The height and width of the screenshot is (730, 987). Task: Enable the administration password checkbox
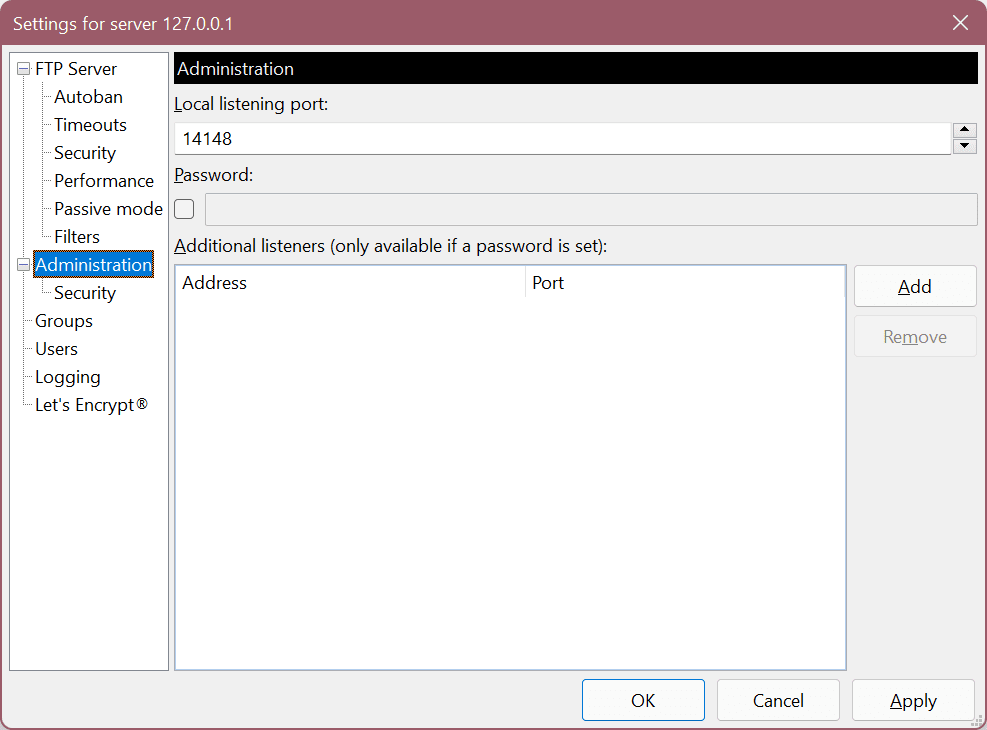pyautogui.click(x=183, y=209)
